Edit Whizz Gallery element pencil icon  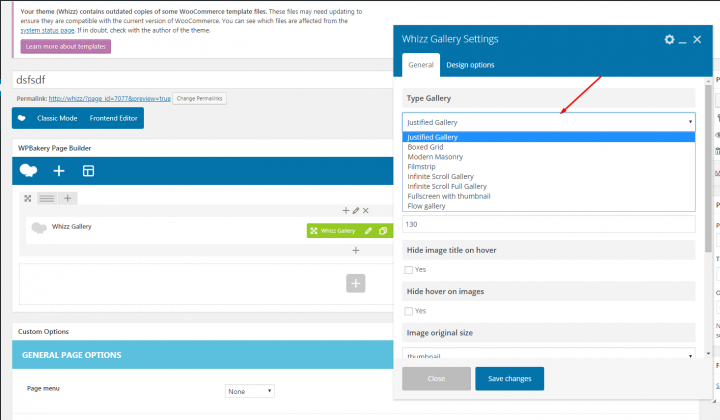pyautogui.click(x=368, y=230)
